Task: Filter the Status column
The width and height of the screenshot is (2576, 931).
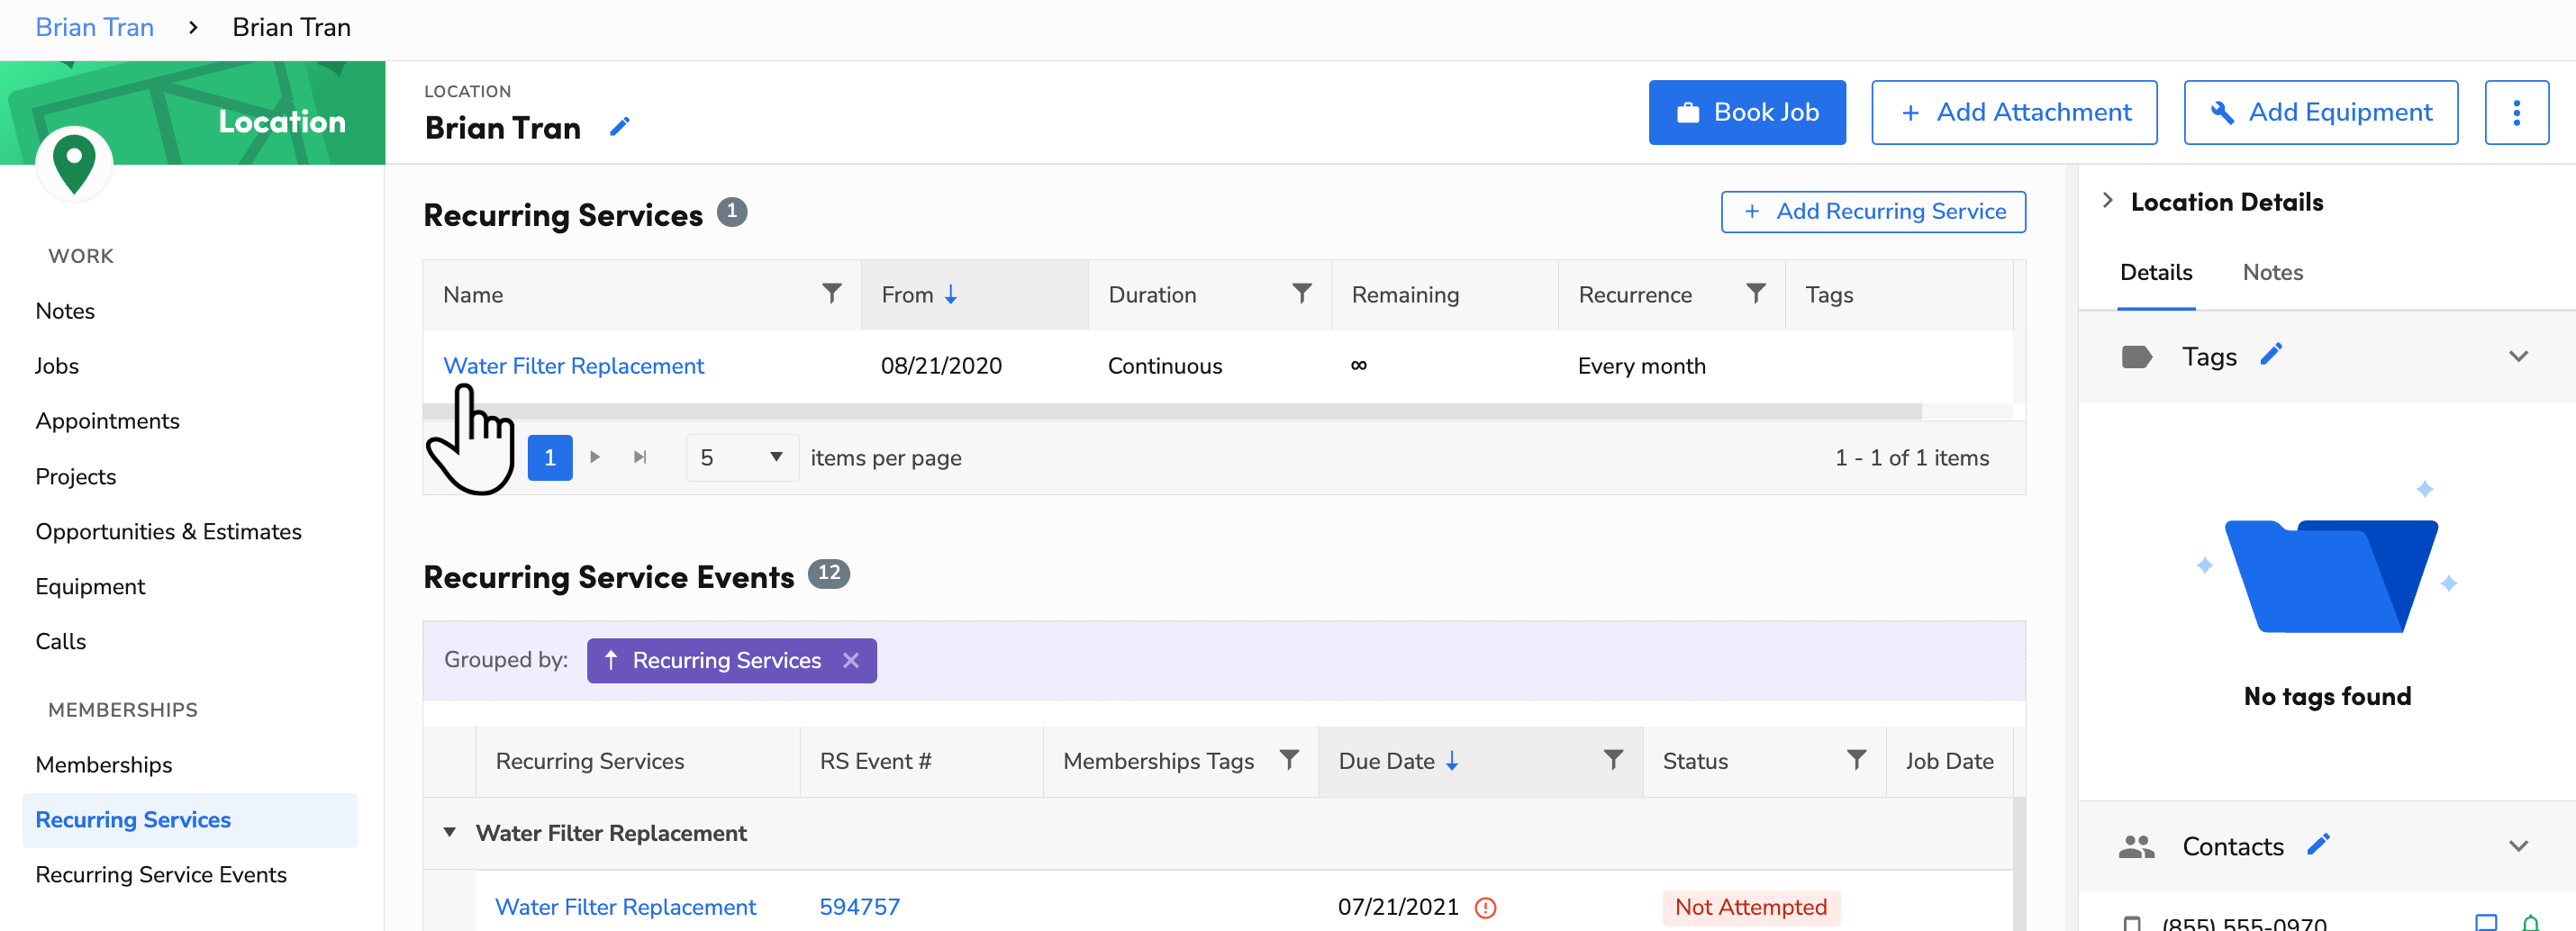Action: pos(1856,761)
